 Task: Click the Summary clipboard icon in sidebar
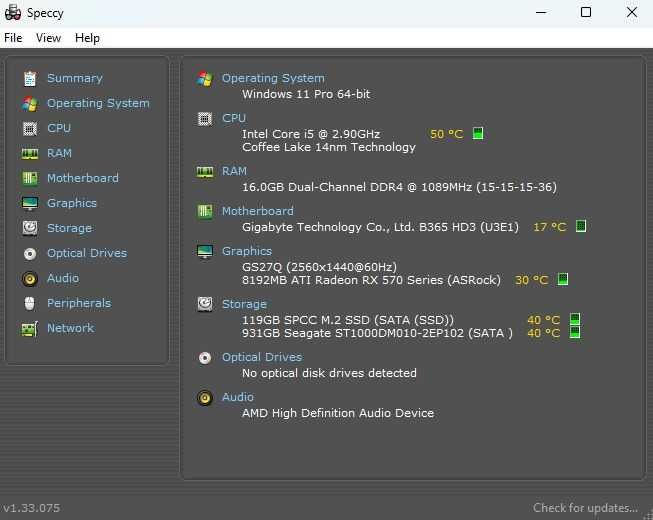29,78
